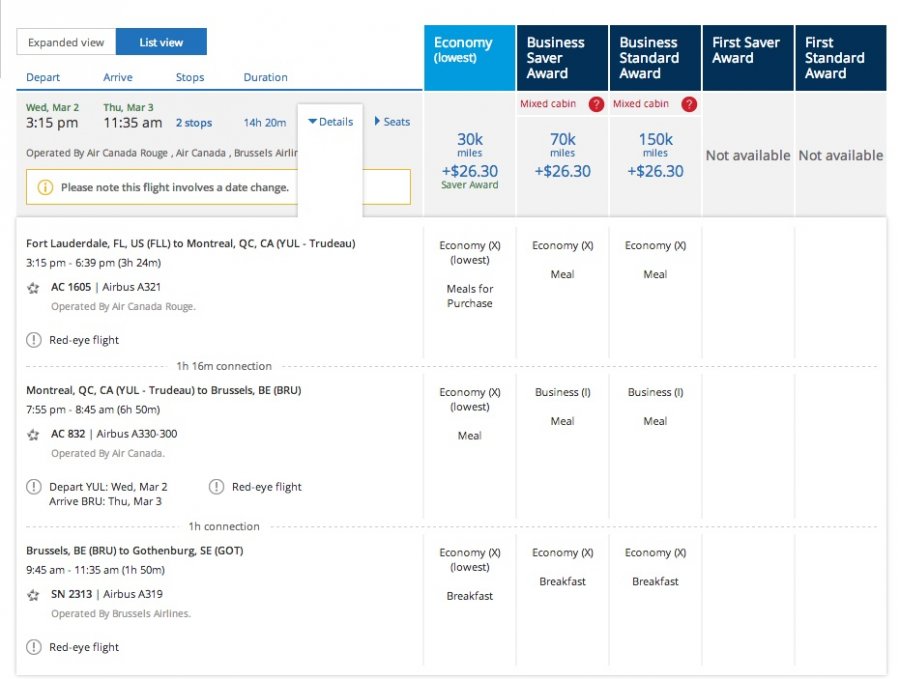Switch to List view
900x679 pixels.
point(161,42)
